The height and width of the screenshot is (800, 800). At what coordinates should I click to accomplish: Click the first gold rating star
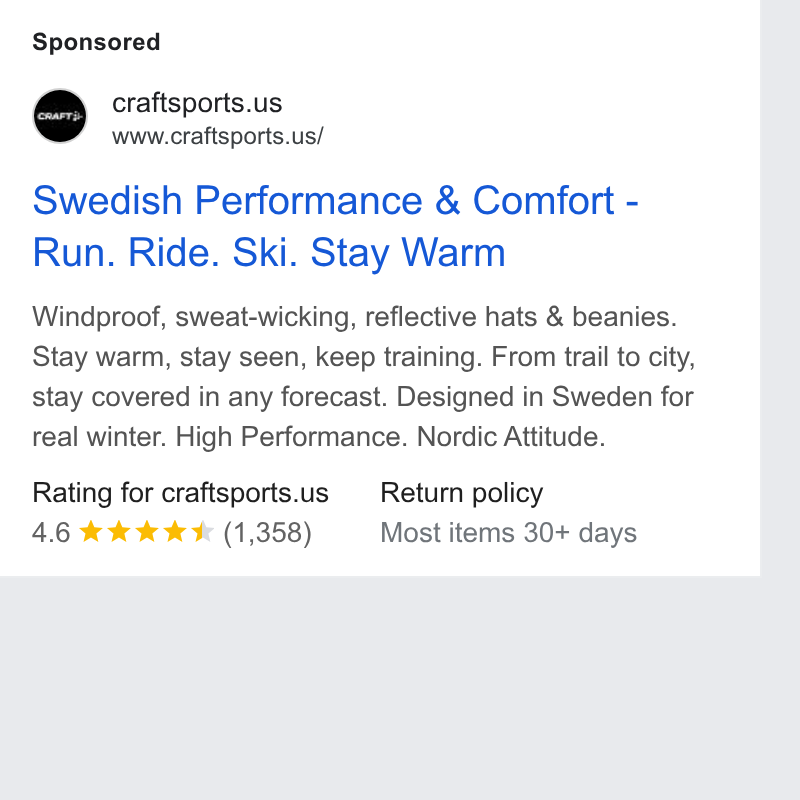tap(91, 531)
